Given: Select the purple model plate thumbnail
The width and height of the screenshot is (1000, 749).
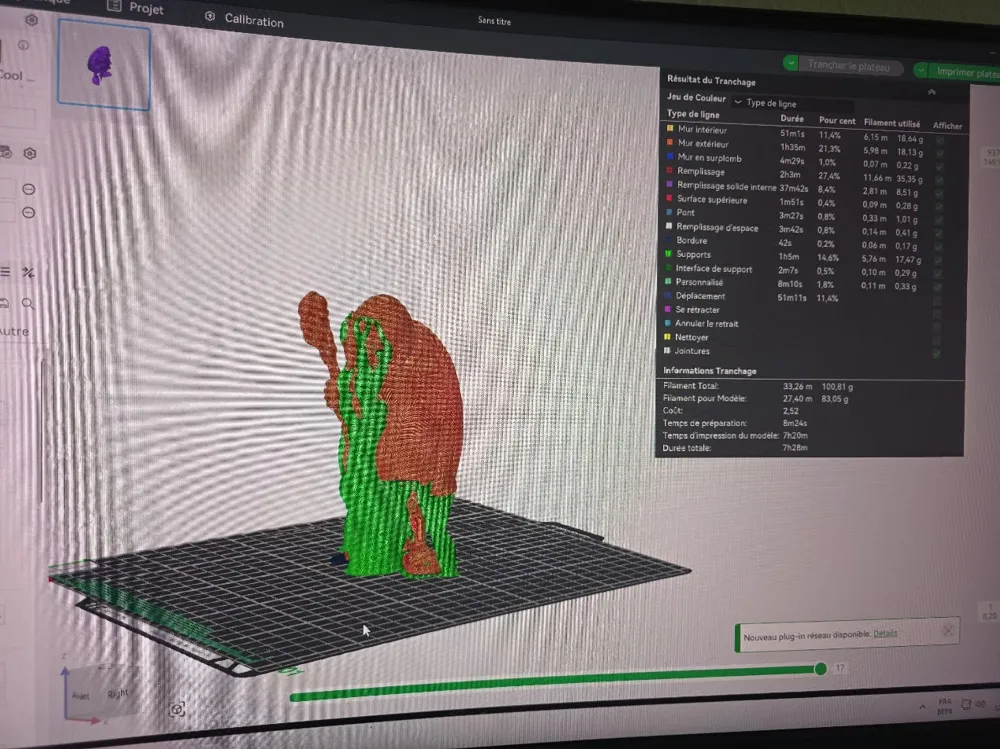Looking at the screenshot, I should [x=104, y=65].
